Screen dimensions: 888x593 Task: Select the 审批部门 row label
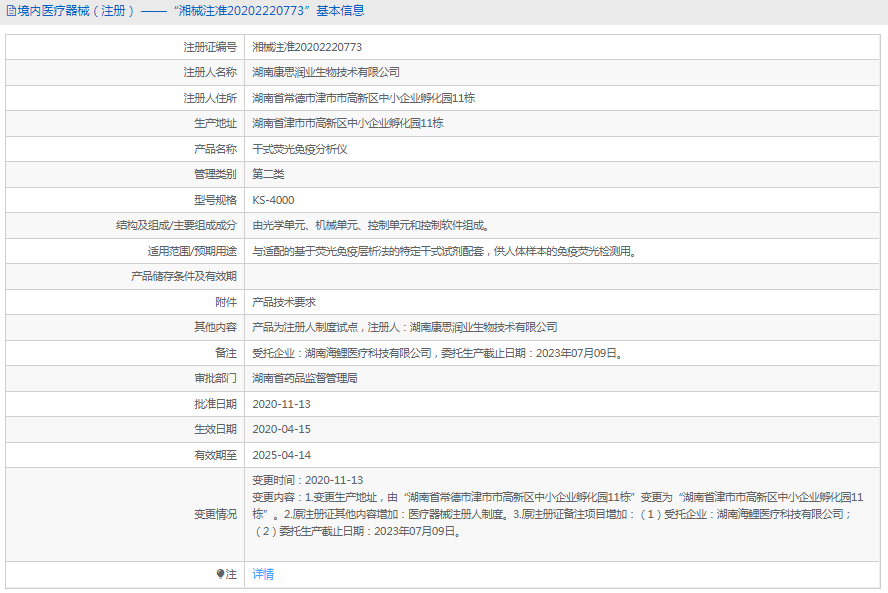[215, 378]
